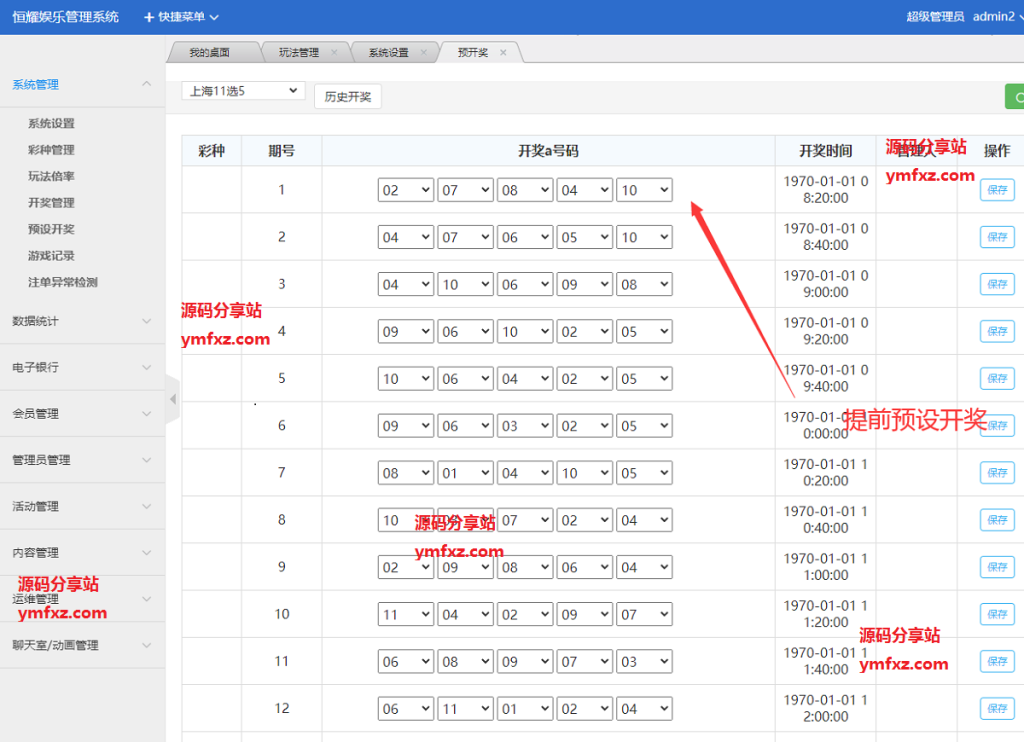Image resolution: width=1024 pixels, height=742 pixels.
Task: Collapse the 系统管理 sidebar section
Action: 145,84
